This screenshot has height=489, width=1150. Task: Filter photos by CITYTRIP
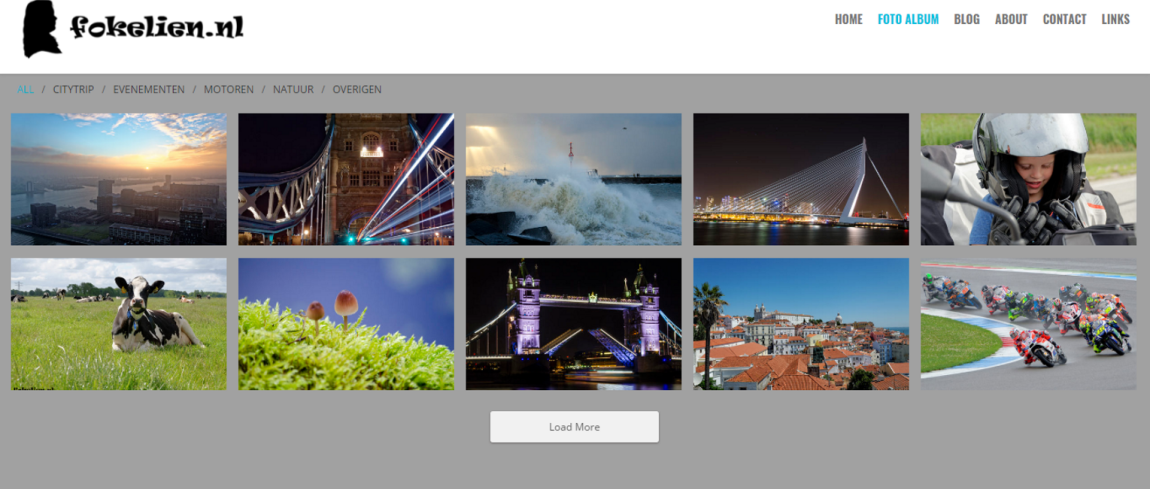(73, 89)
